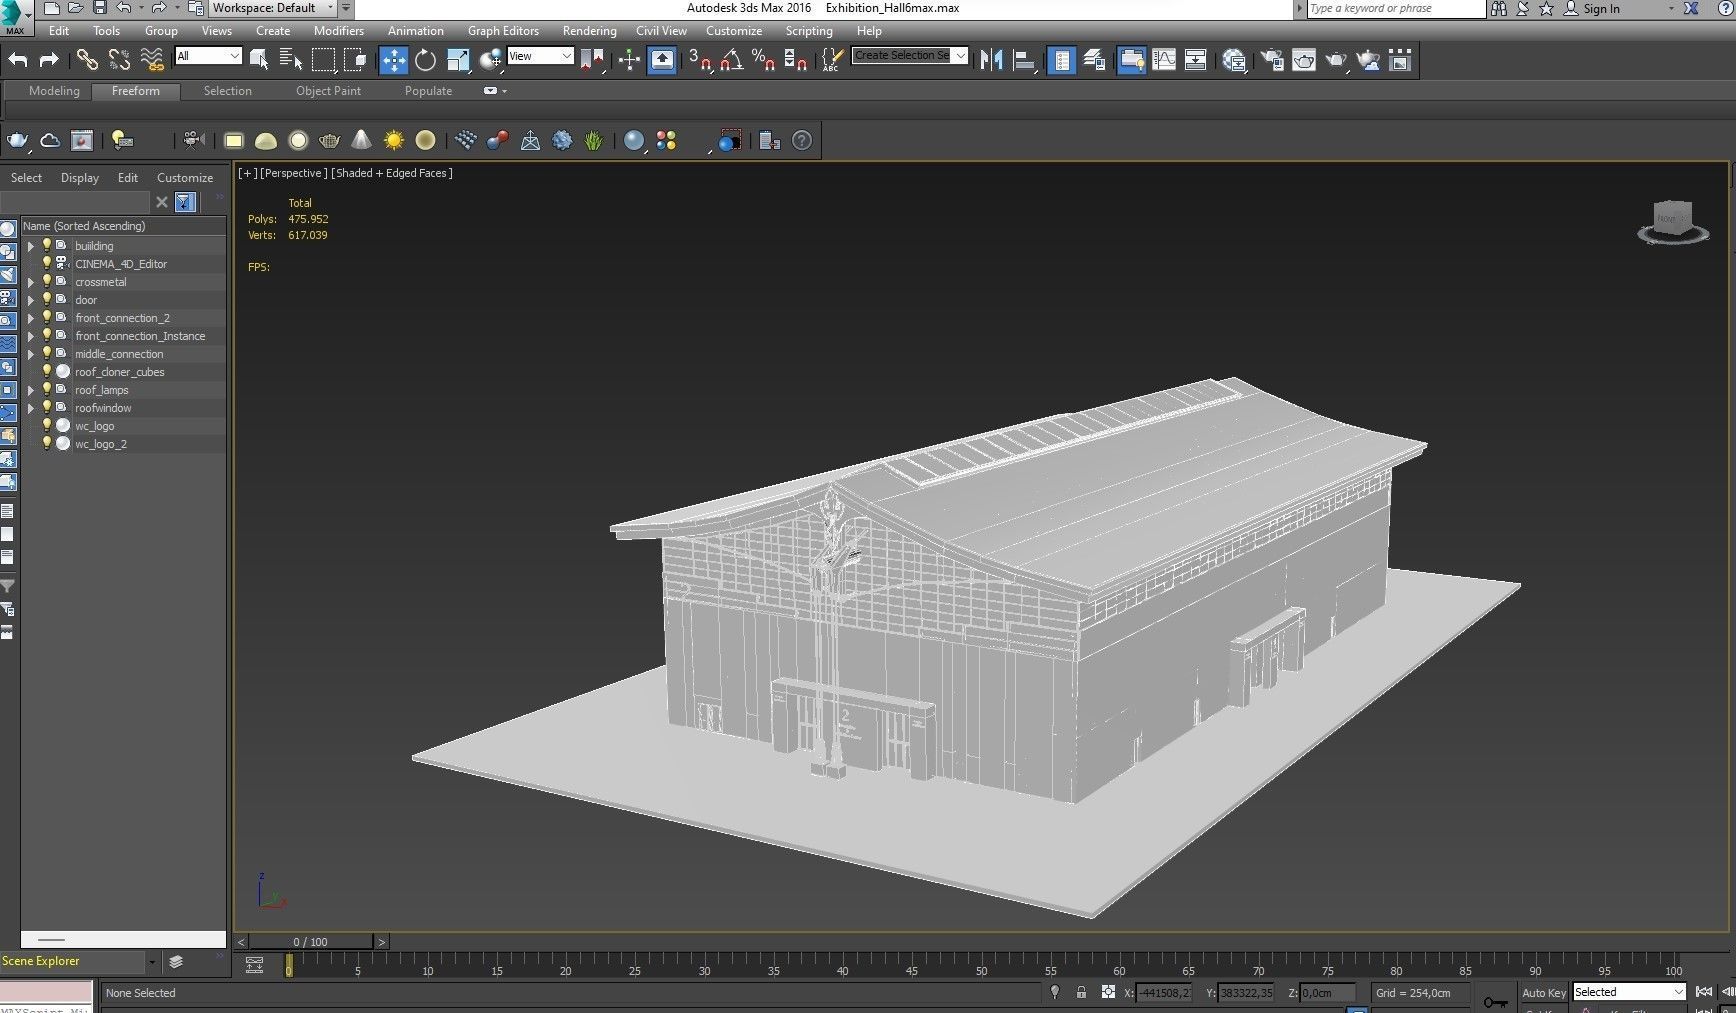The height and width of the screenshot is (1013, 1736).
Task: Open the Curve Editor icon
Action: 1164,60
